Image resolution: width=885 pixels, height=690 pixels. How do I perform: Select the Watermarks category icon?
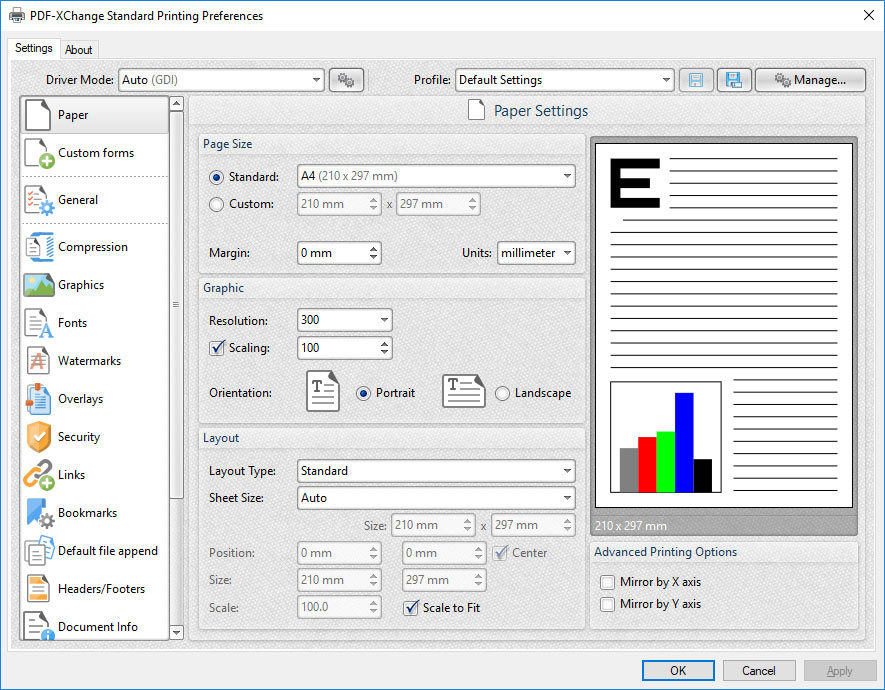pos(37,361)
